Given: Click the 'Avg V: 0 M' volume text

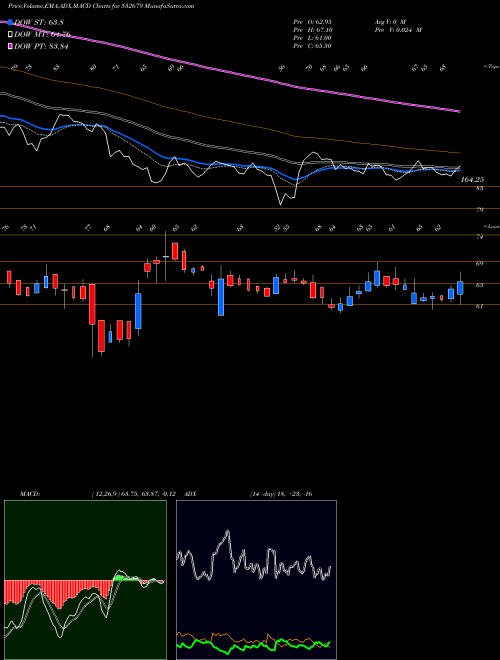Looking at the screenshot, I should [x=389, y=21].
